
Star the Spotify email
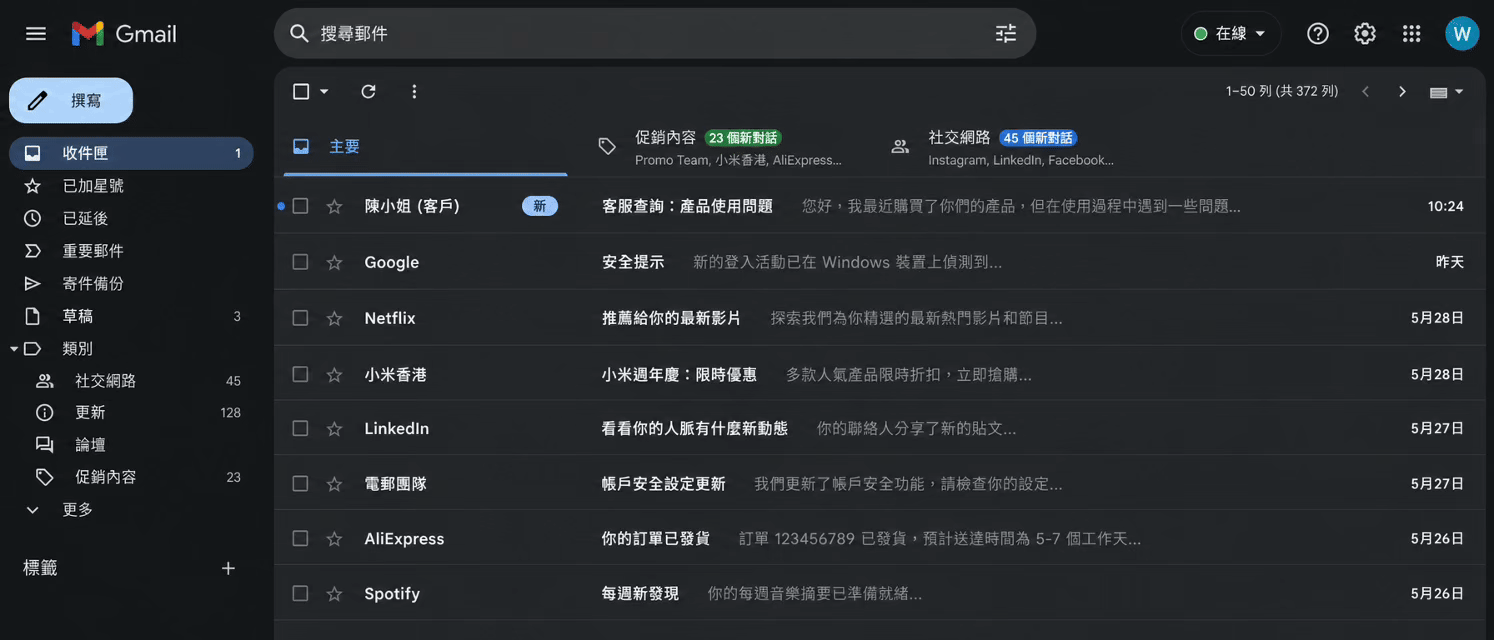[334, 594]
